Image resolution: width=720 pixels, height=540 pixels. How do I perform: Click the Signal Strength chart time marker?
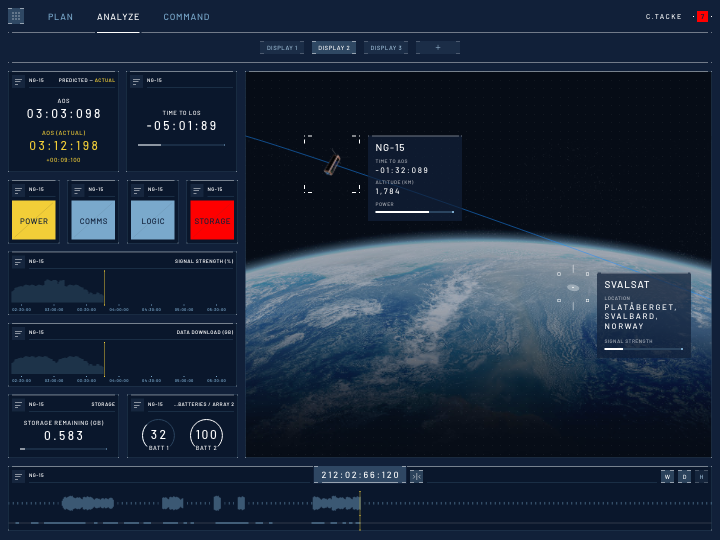105,288
